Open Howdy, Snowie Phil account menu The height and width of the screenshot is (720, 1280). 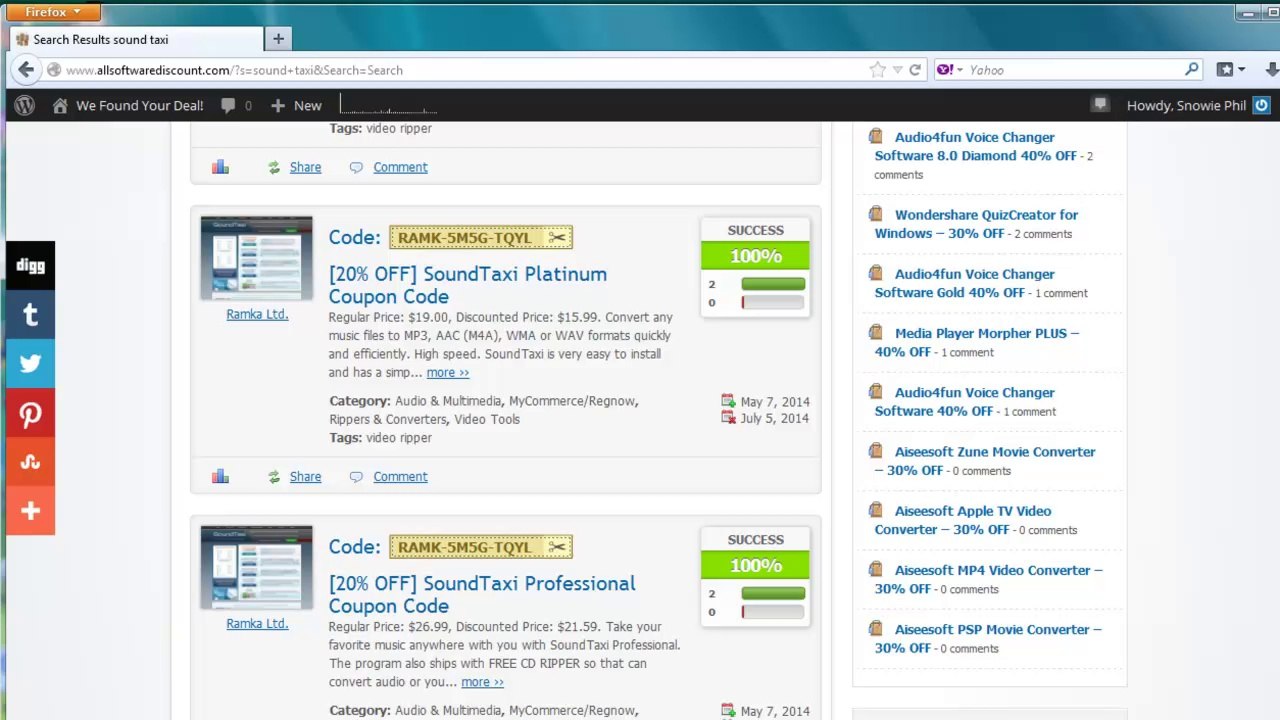pyautogui.click(x=1198, y=105)
